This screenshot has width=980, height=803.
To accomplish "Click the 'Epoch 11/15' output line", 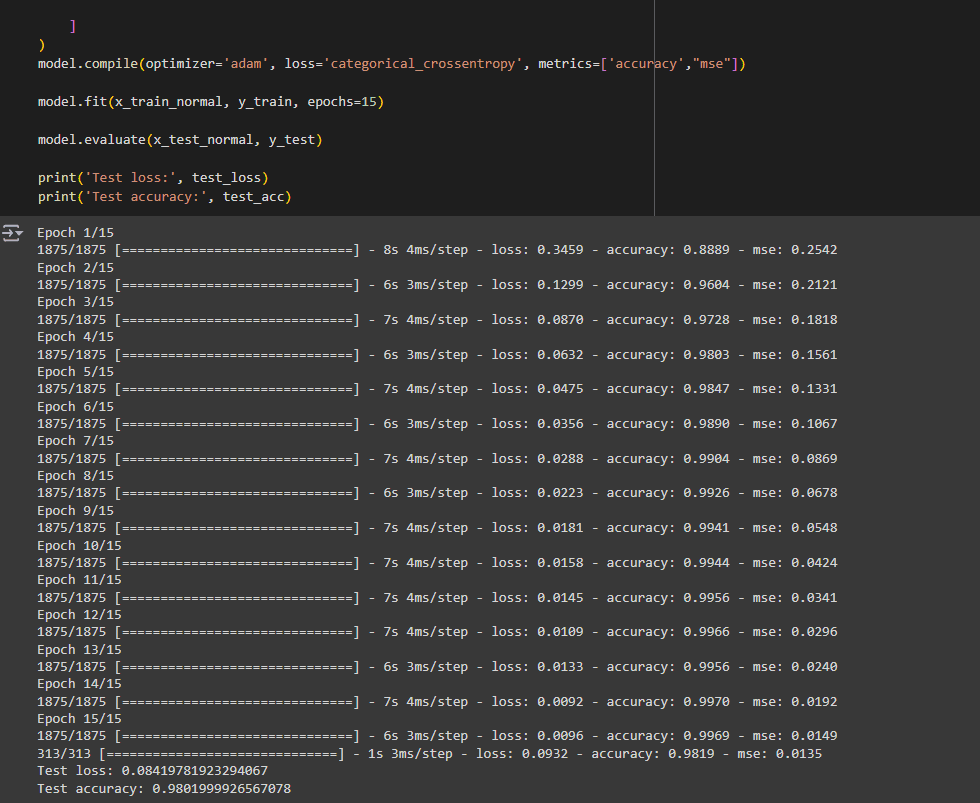I will click(x=79, y=580).
